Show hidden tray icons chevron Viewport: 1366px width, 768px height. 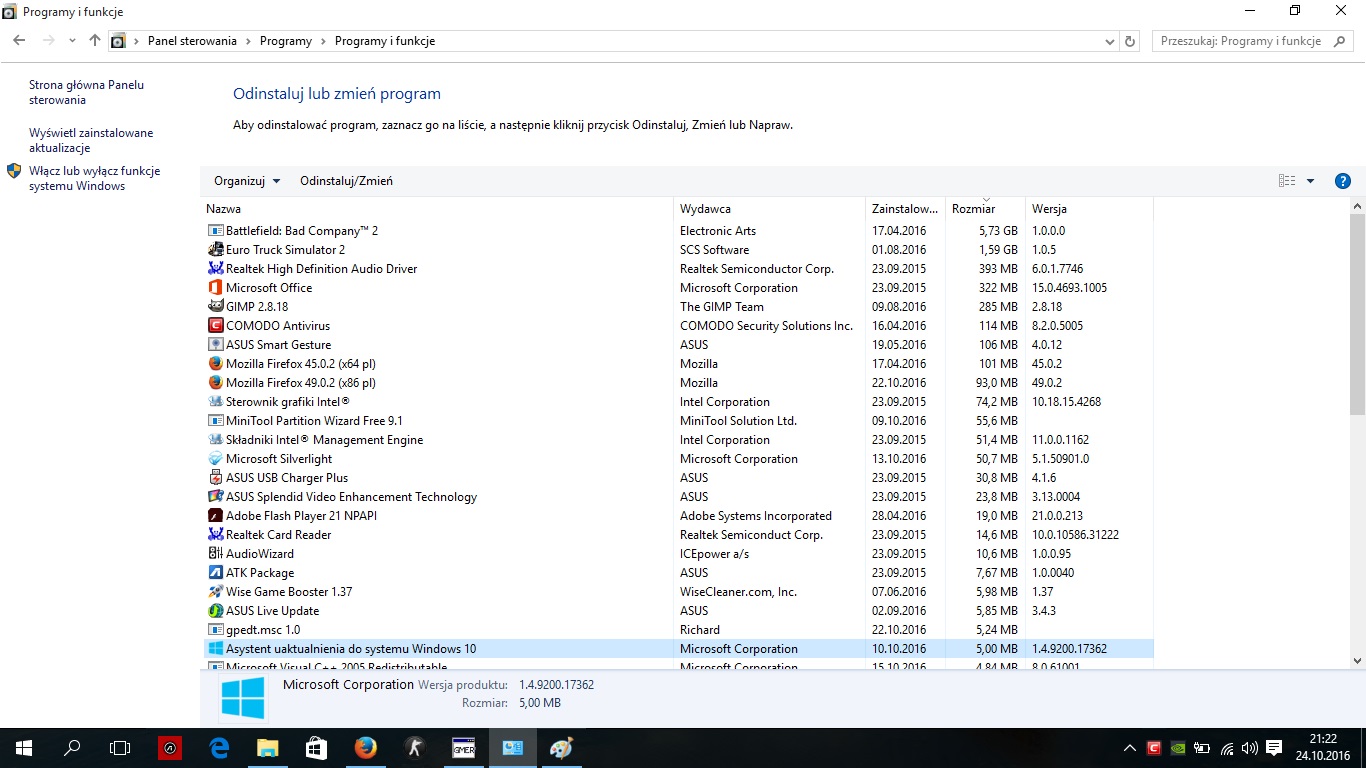[x=1130, y=747]
